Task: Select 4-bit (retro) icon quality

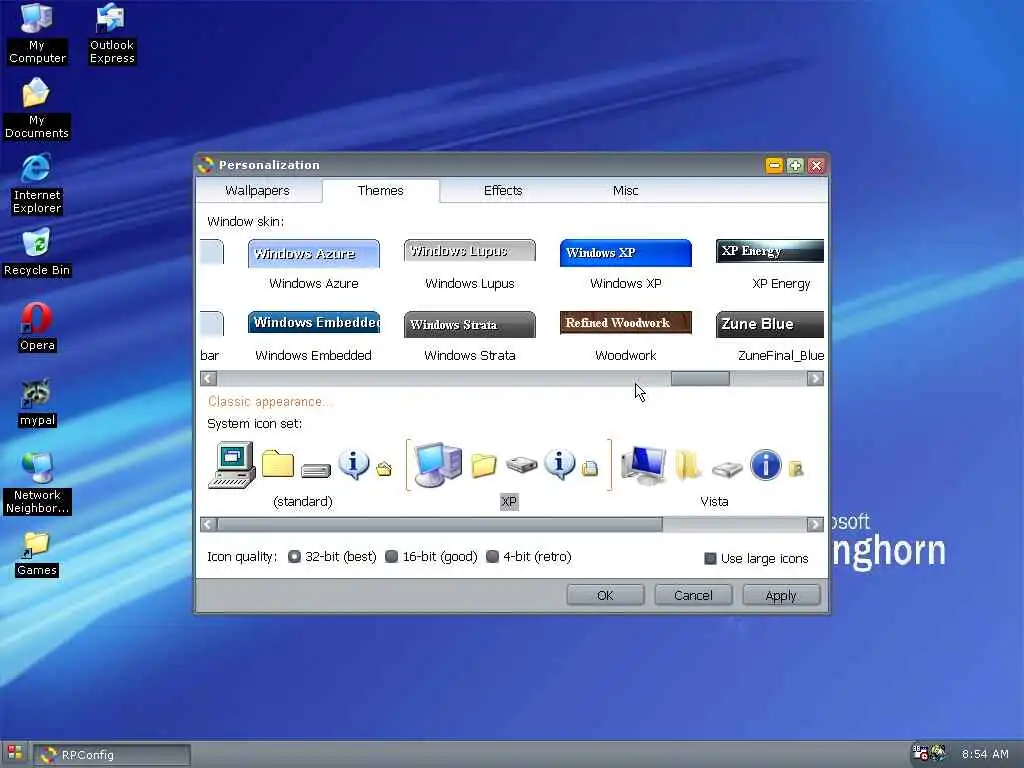Action: (529, 556)
